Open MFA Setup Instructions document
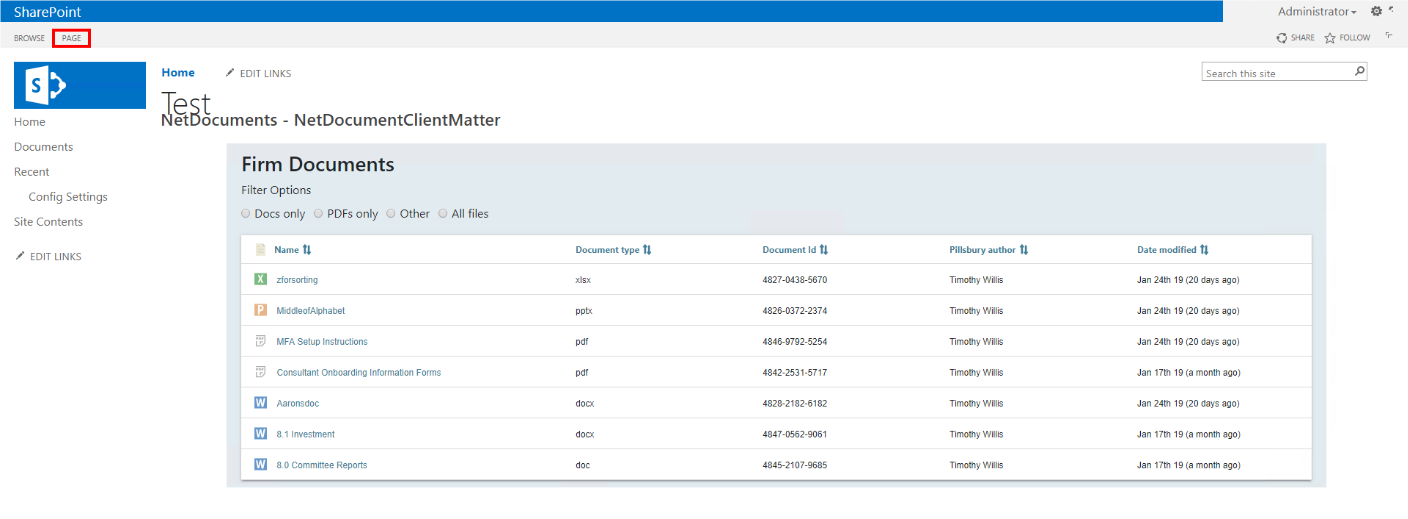 coord(322,342)
